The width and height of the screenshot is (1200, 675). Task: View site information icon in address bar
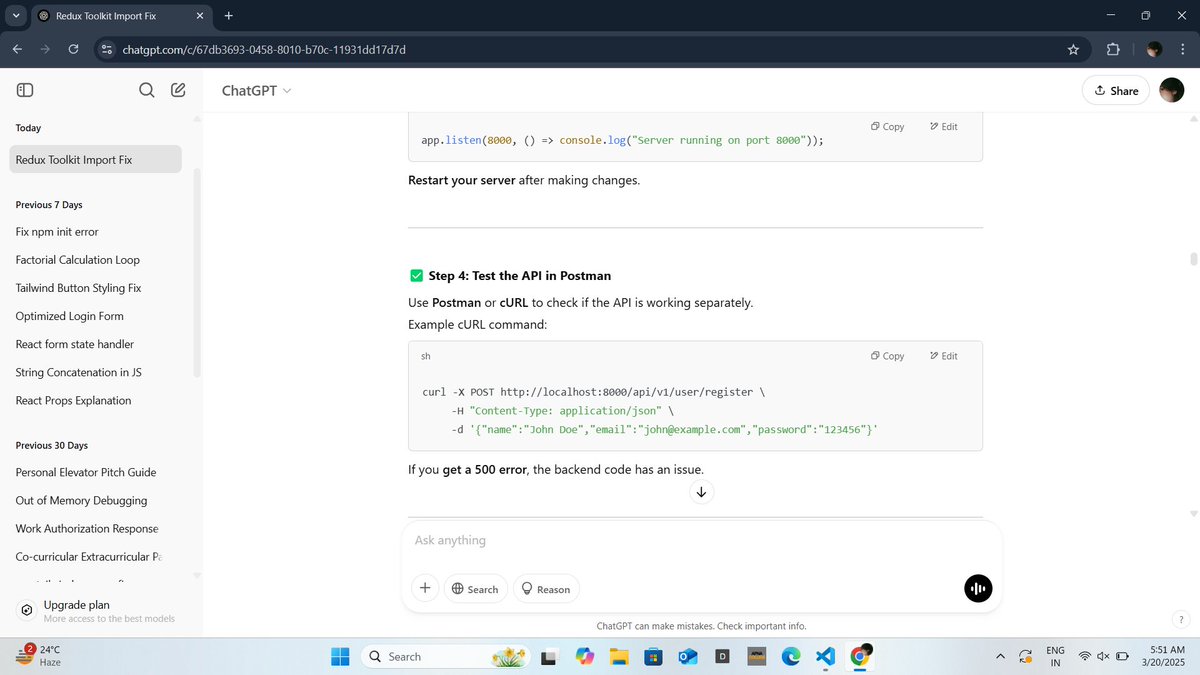coord(108,49)
